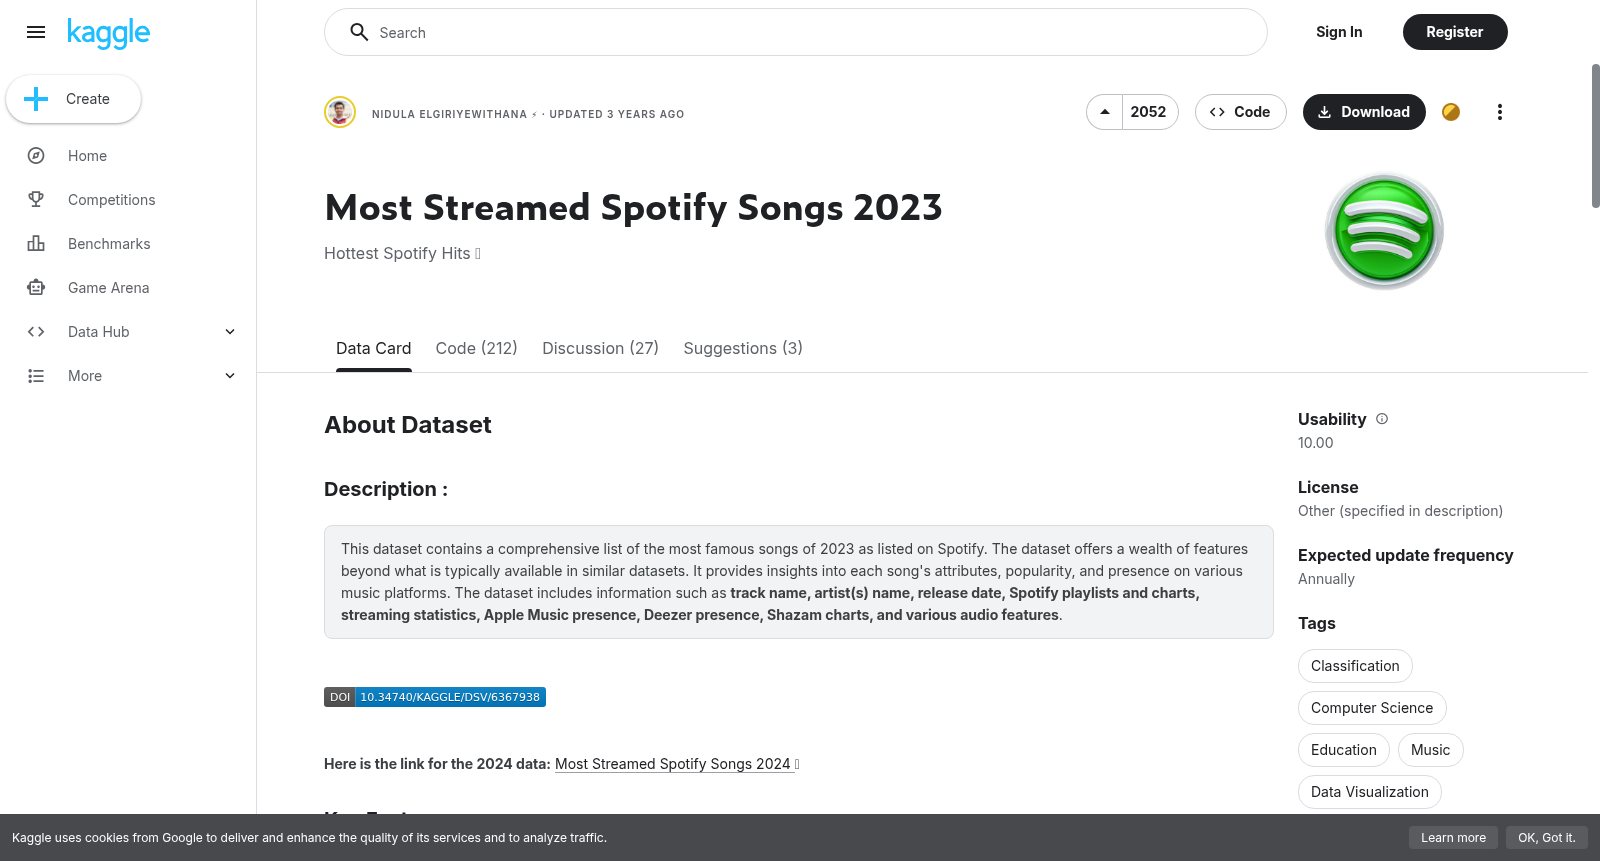Image resolution: width=1600 pixels, height=861 pixels.
Task: Go to Home in sidebar
Action: pyautogui.click(x=87, y=156)
